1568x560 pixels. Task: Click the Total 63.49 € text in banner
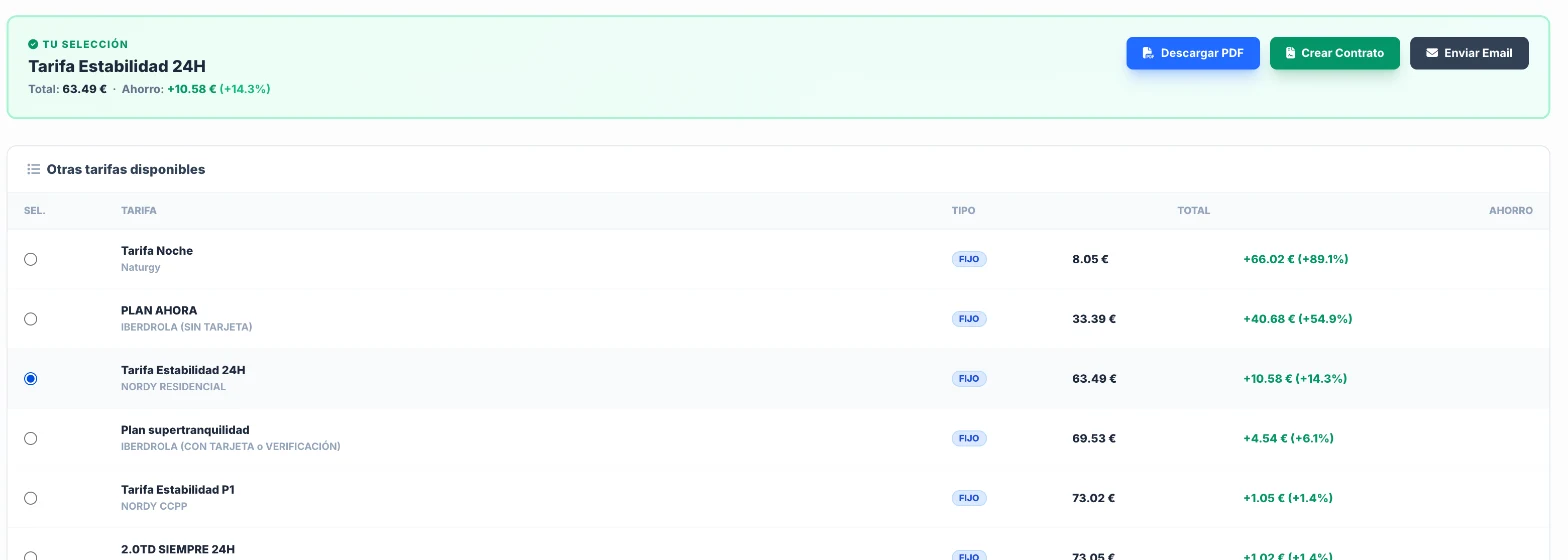(67, 89)
